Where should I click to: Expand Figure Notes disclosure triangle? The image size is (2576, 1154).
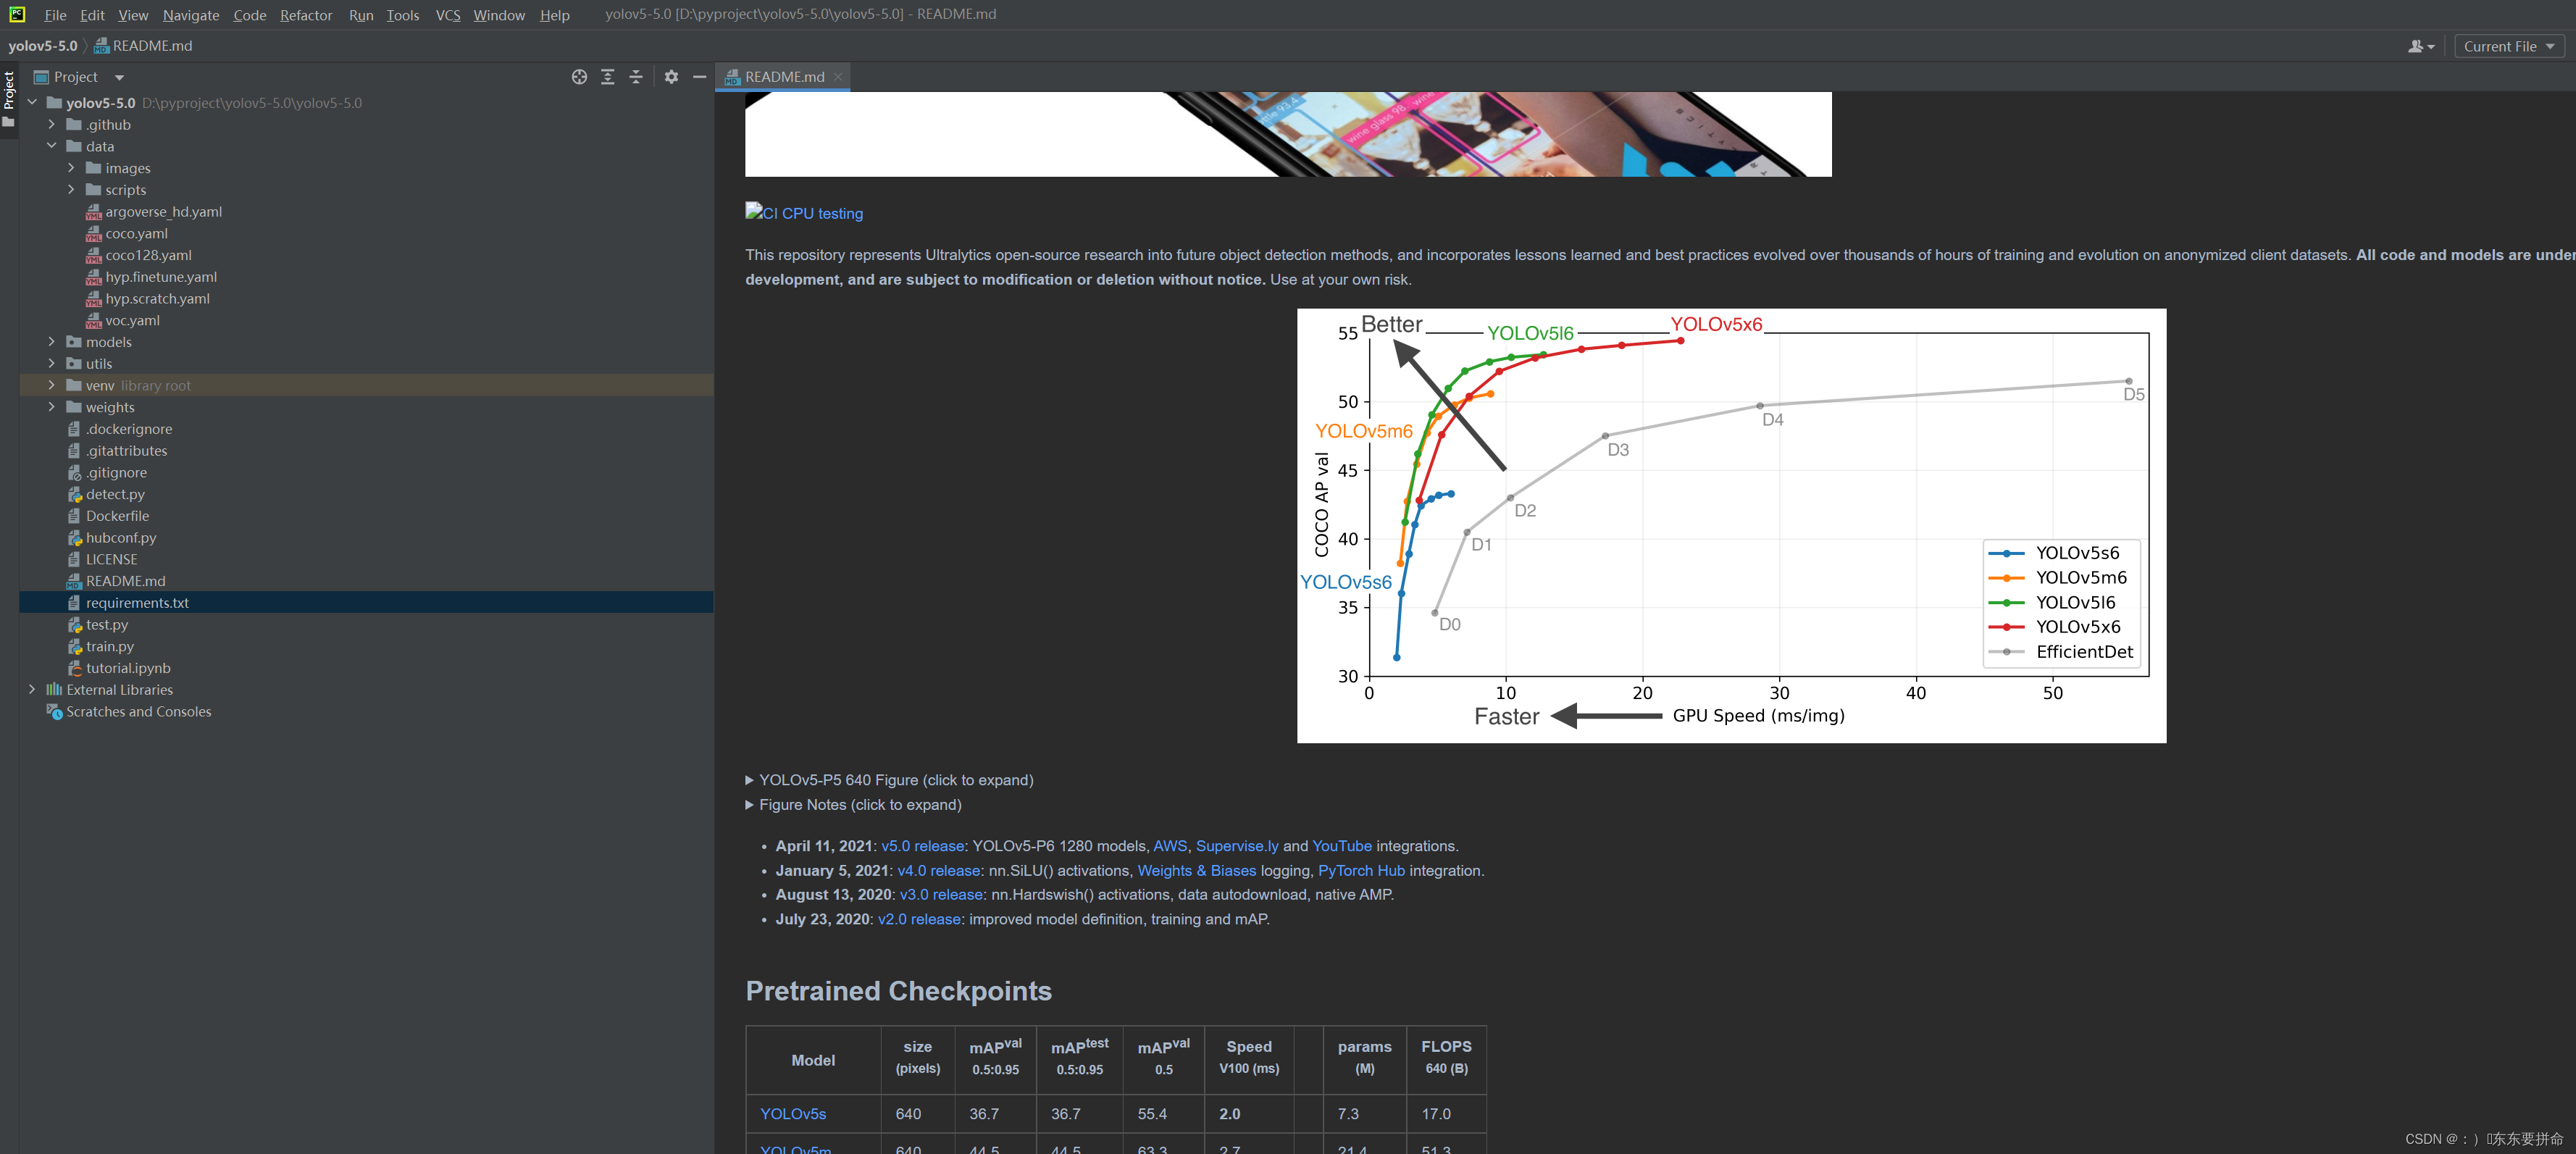pyautogui.click(x=749, y=805)
